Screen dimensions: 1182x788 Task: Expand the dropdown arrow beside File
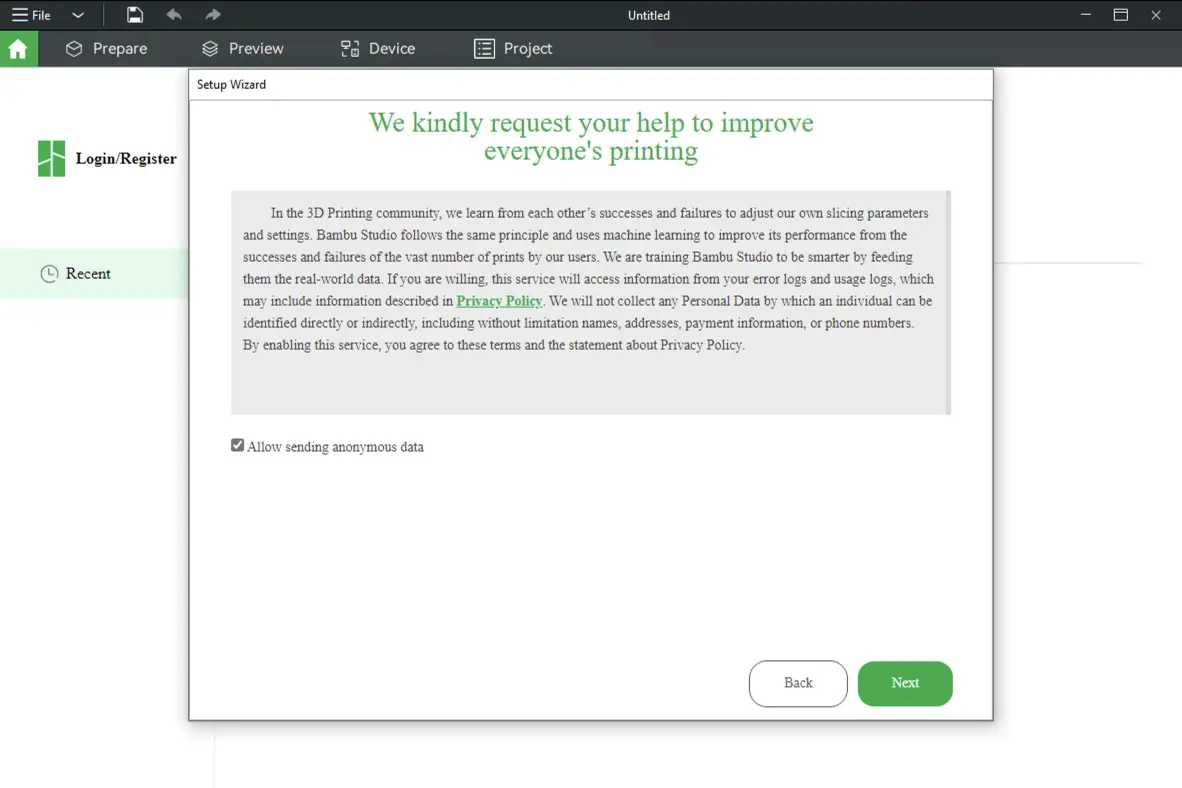pos(78,15)
